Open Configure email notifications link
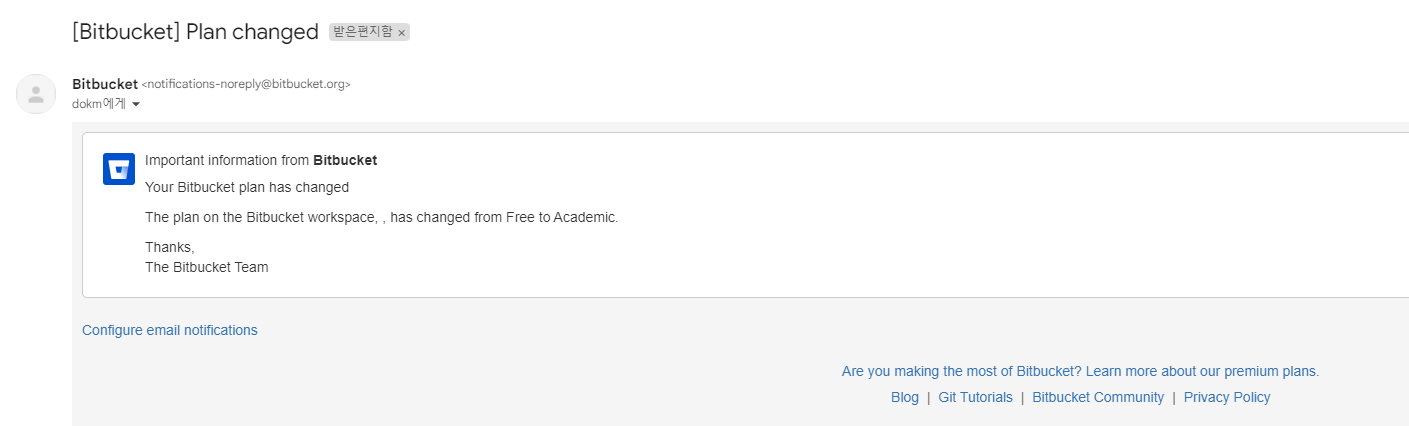Screen dimensions: 1409x426 click(170, 330)
